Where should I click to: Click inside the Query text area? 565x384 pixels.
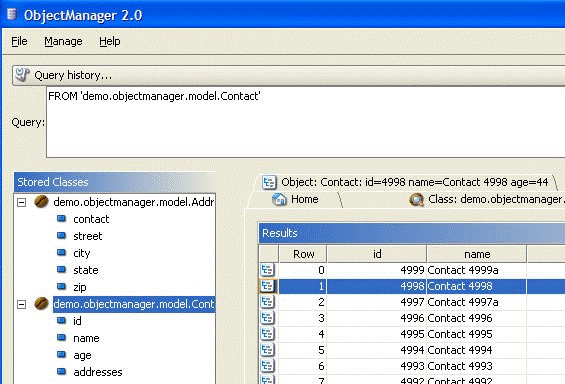coord(306,122)
